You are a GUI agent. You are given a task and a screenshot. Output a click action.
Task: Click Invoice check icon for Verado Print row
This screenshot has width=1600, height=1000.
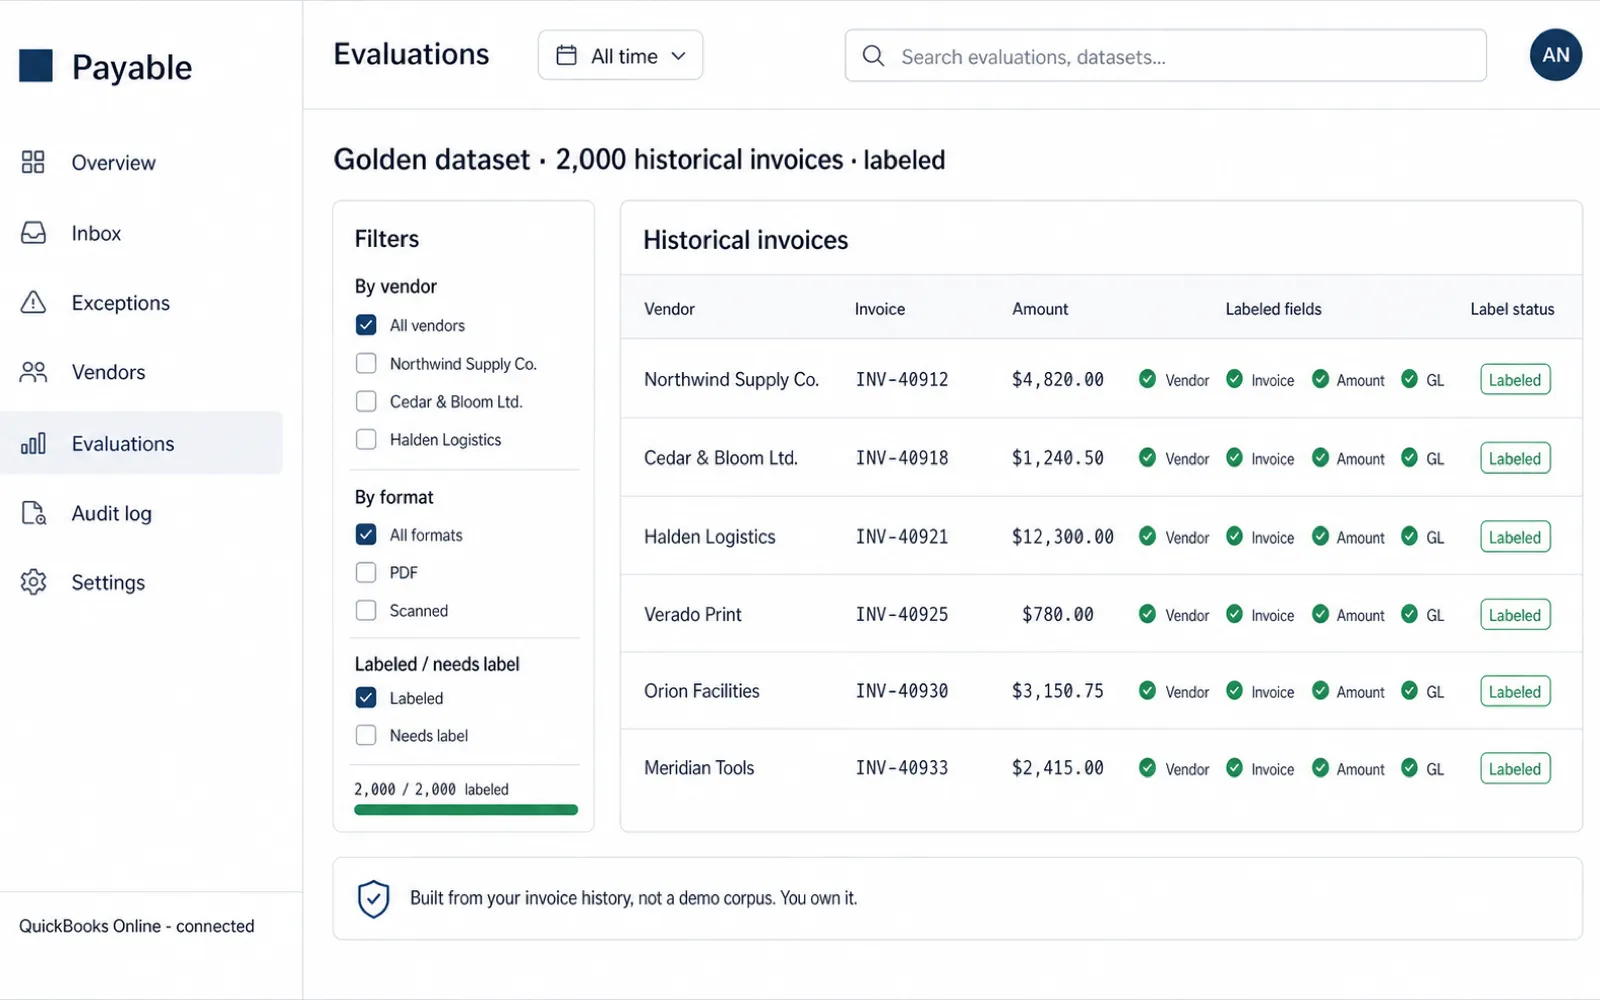tap(1234, 614)
